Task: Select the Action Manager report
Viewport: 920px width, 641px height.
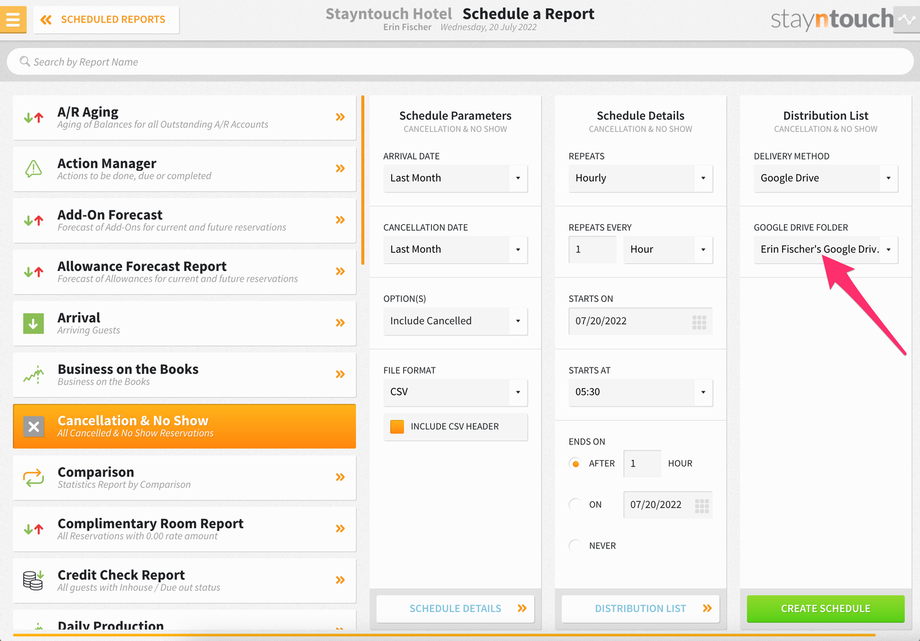Action: point(184,168)
